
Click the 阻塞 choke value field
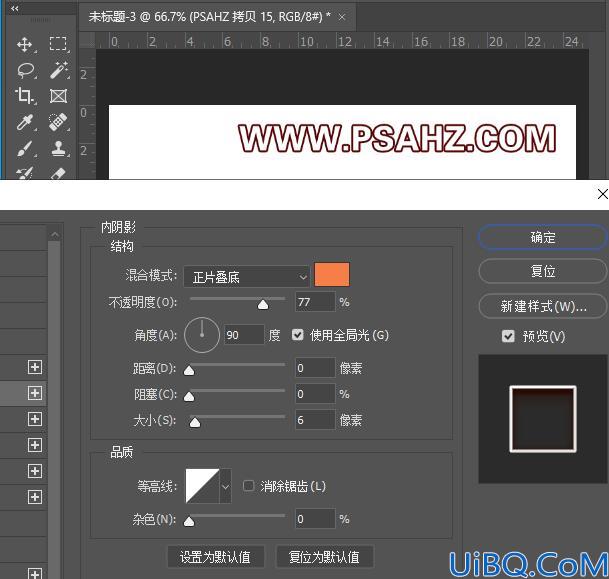[315, 393]
